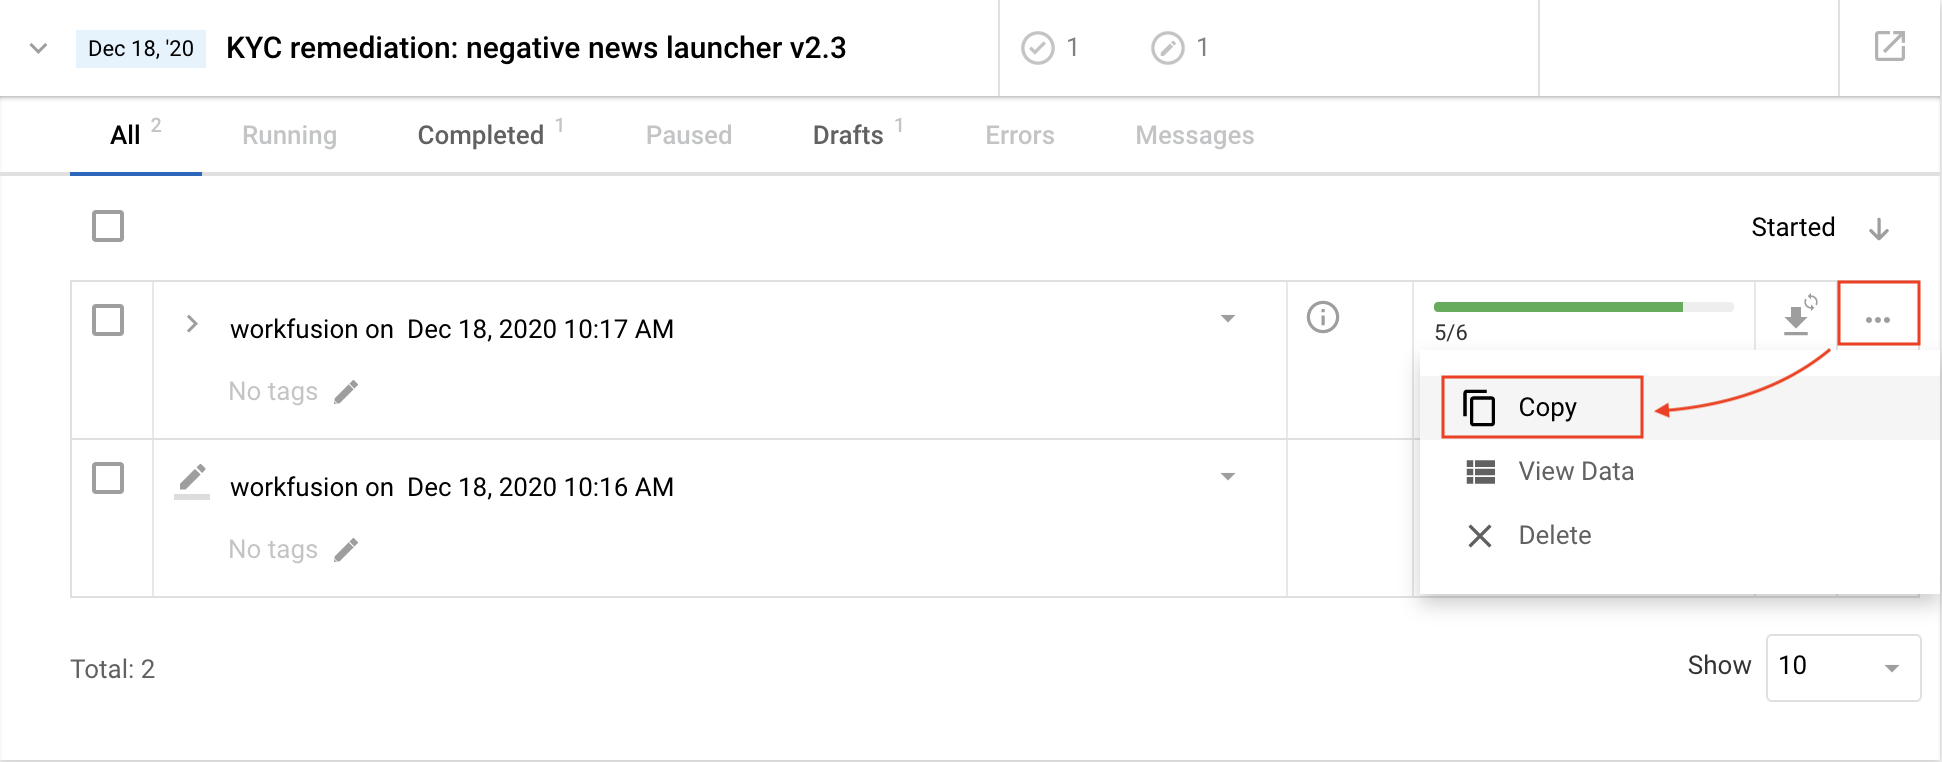Edit tags pencil for 10:16 AM run

pyautogui.click(x=346, y=550)
